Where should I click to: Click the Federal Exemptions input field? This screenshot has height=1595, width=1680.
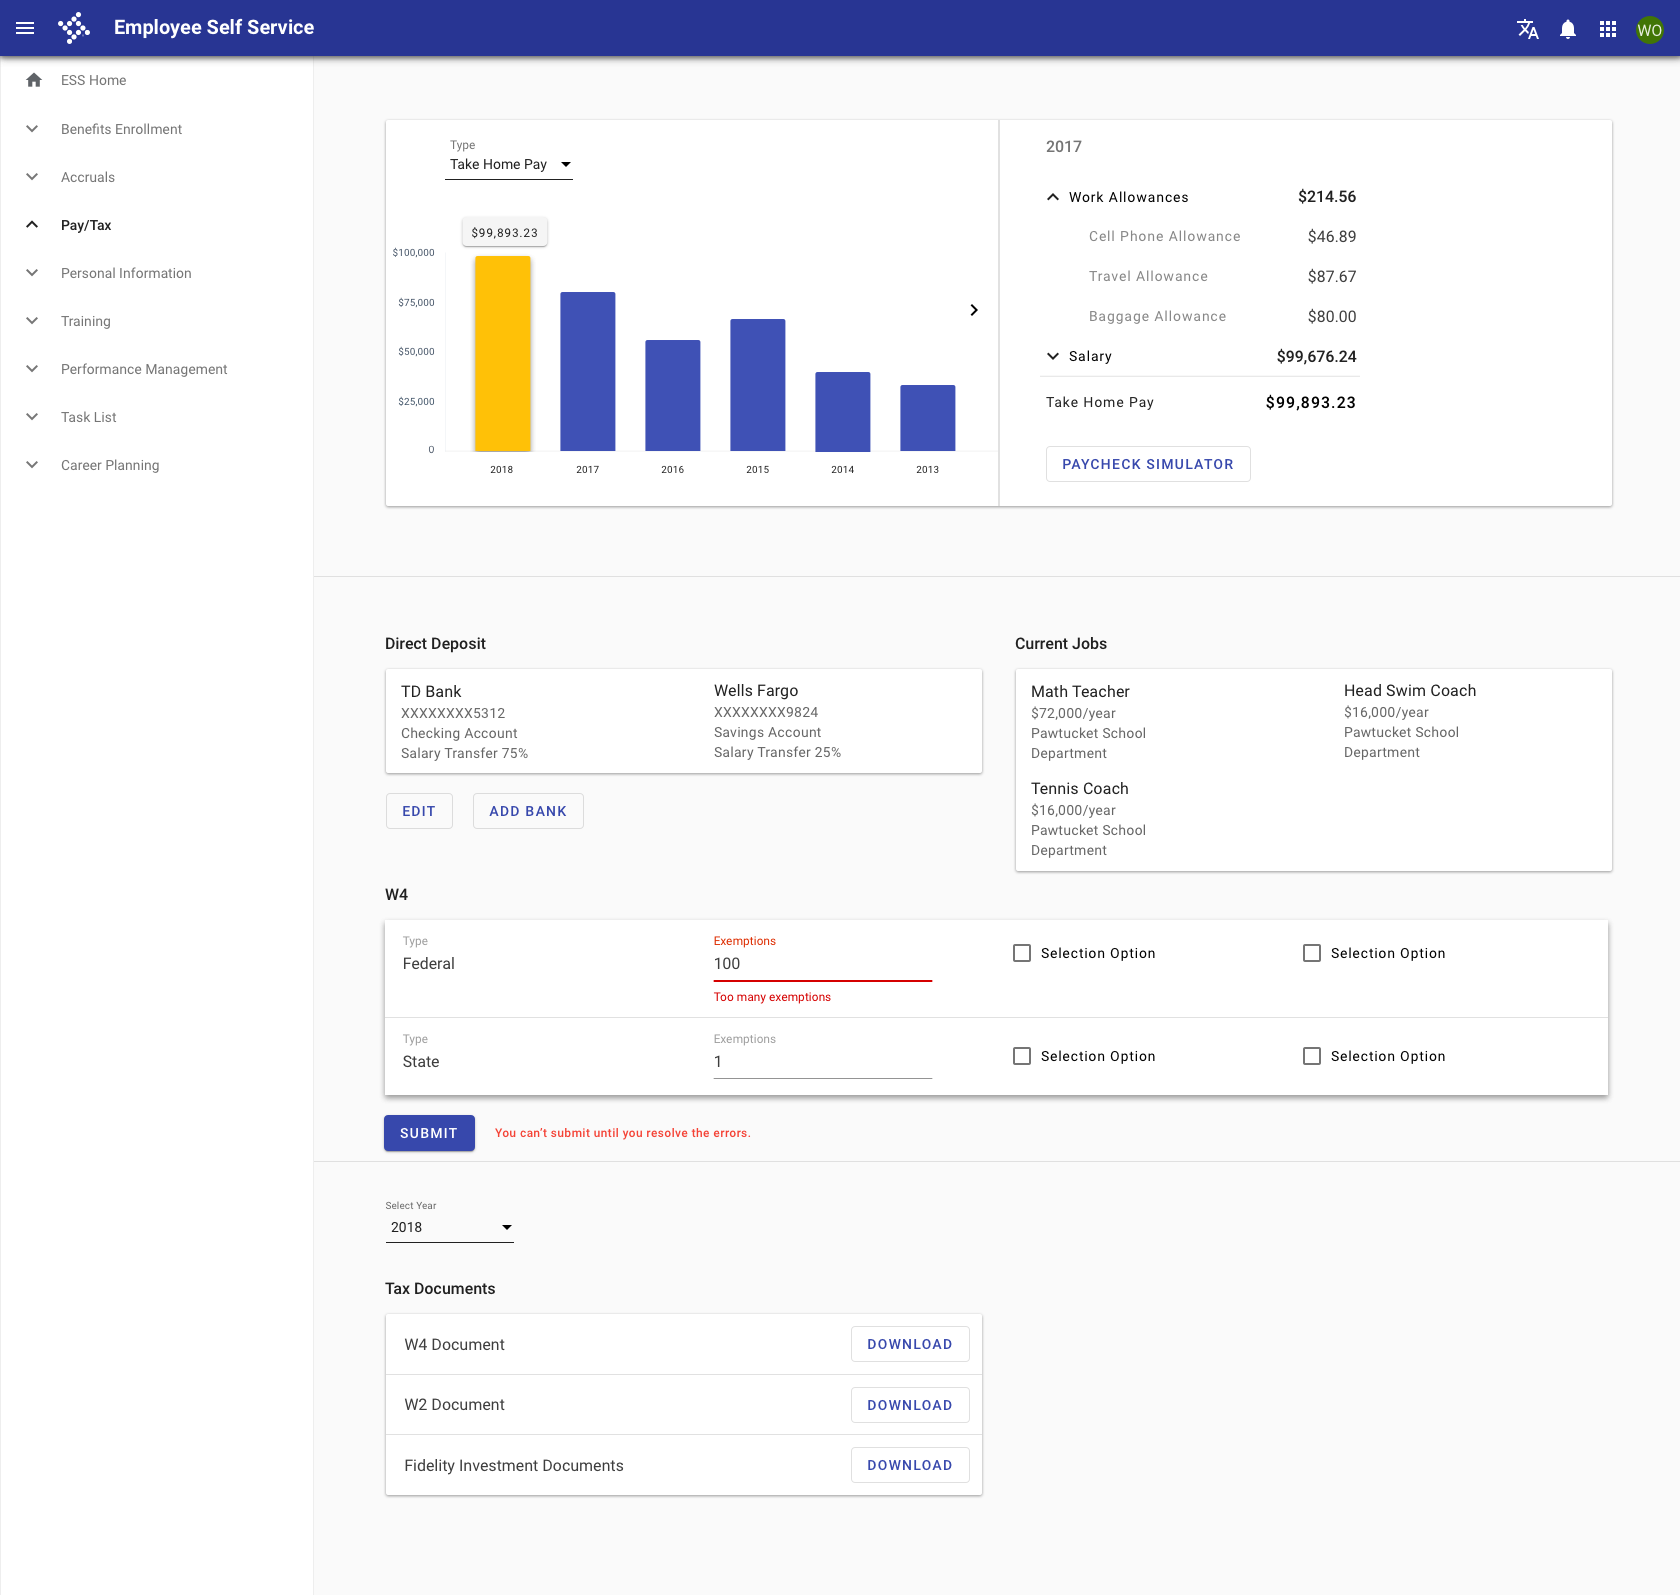(821, 964)
